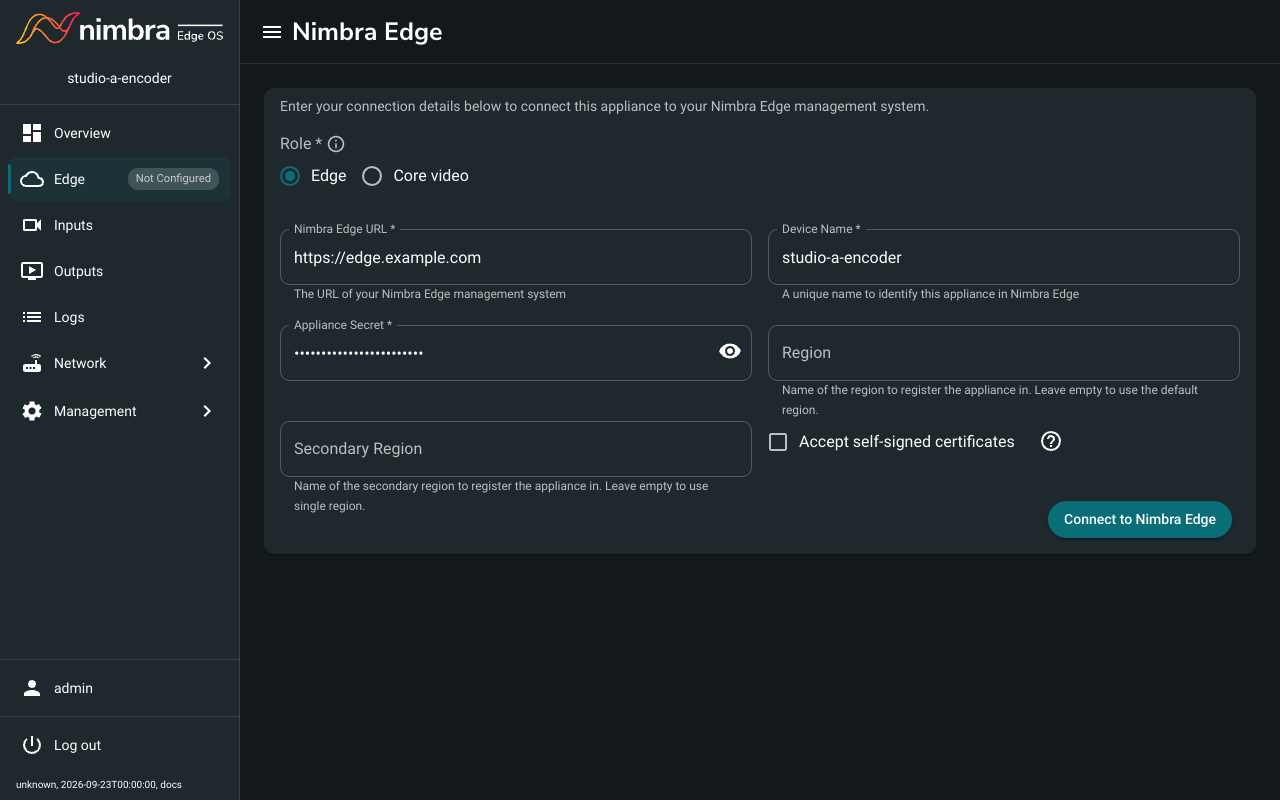Click the admin account entry
The image size is (1280, 800).
120,688
